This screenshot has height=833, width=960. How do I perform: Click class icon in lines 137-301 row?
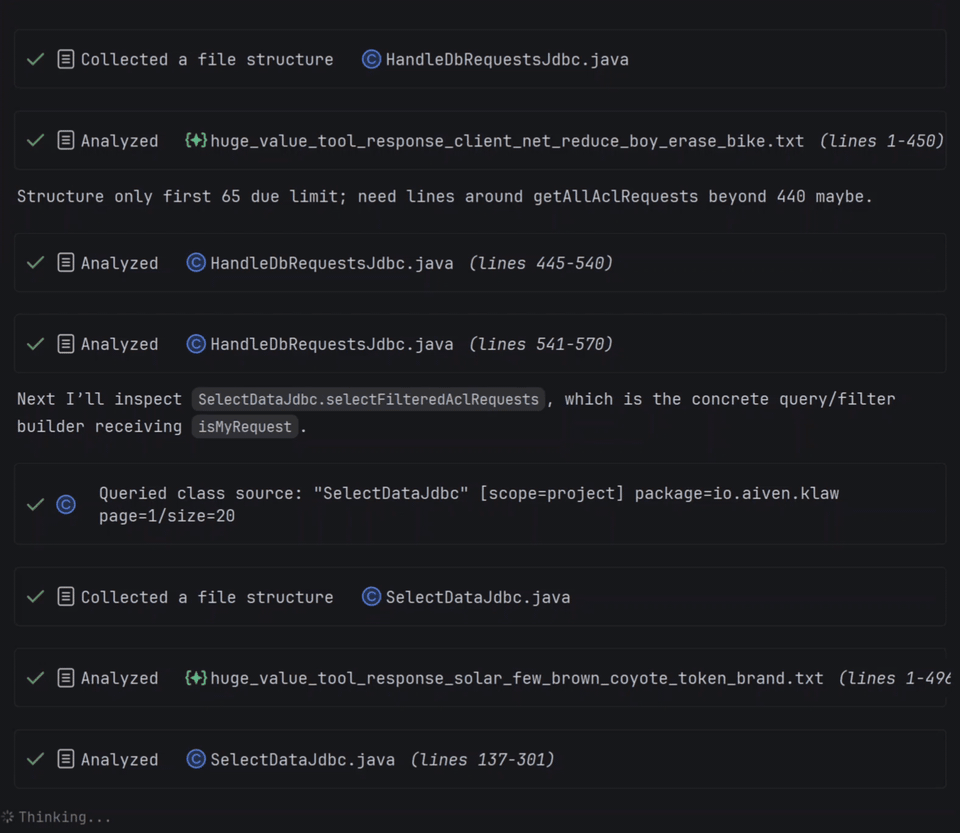[x=195, y=759]
